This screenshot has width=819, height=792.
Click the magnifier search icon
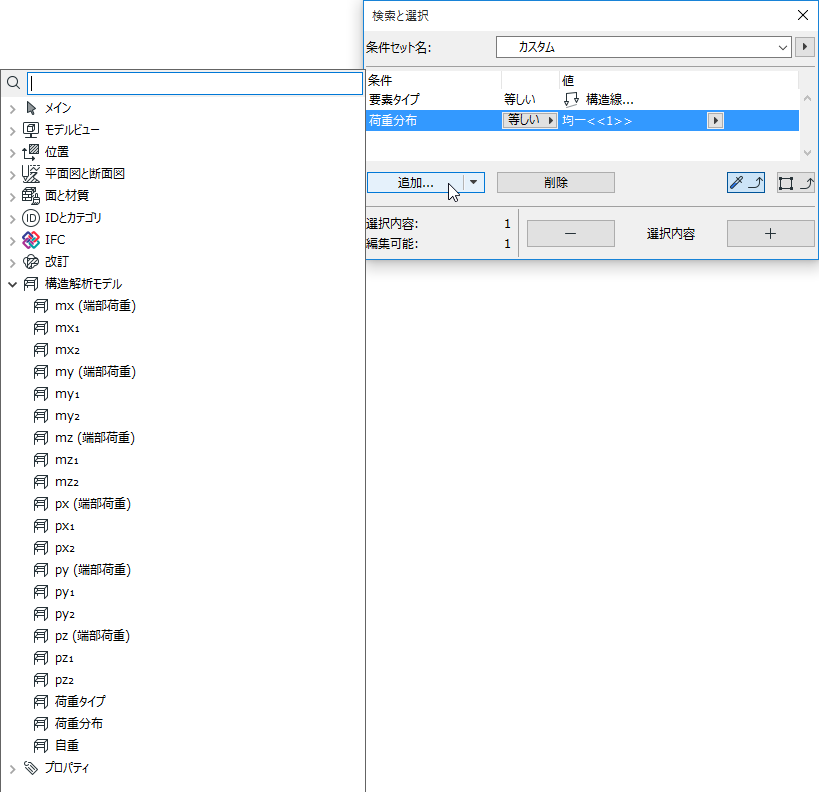click(14, 83)
